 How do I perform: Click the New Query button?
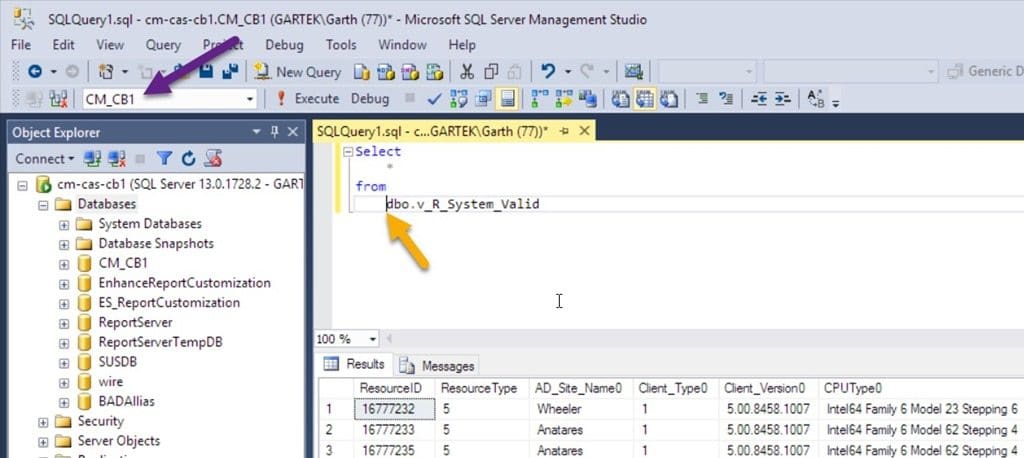298,72
